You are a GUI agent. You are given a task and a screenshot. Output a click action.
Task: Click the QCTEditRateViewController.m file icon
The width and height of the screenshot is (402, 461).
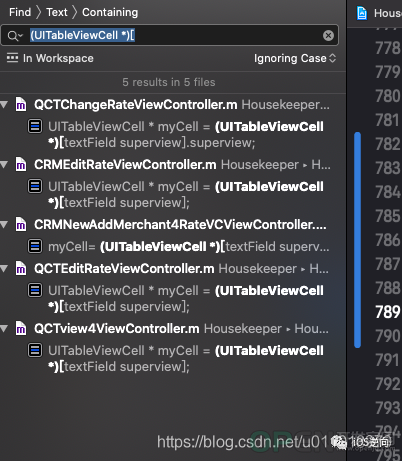pyautogui.click(x=21, y=268)
